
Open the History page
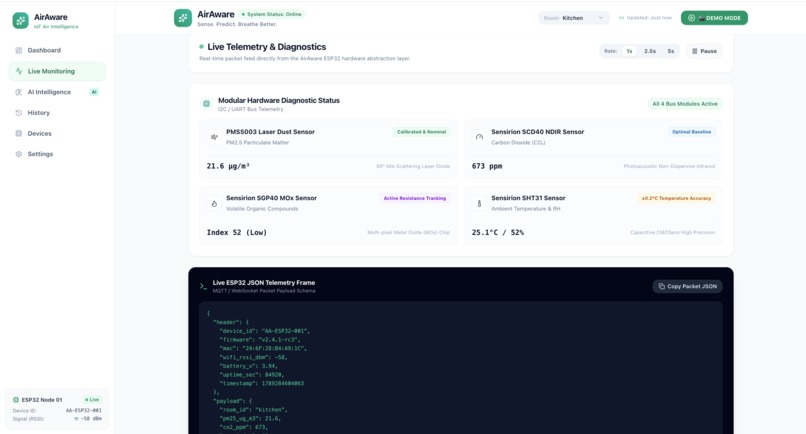point(57,113)
